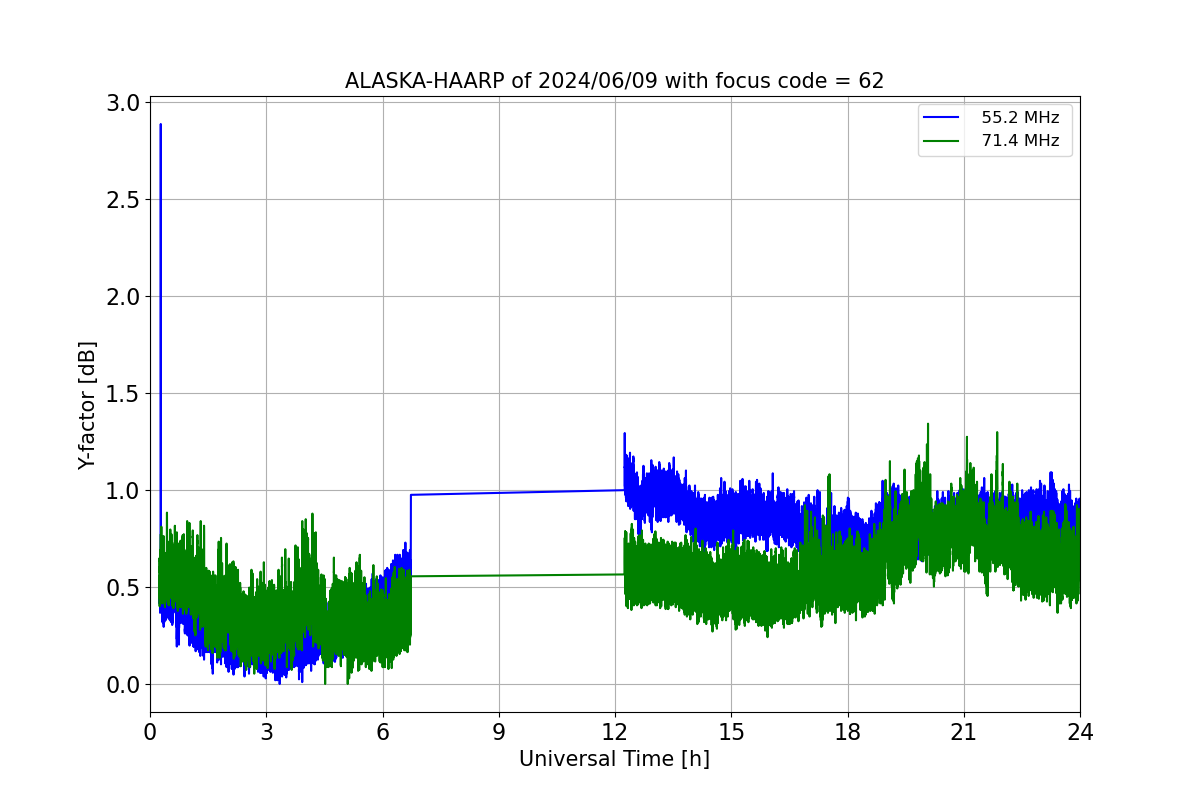Click the x-axis tick label 18
Image resolution: width=1200 pixels, height=800 pixels.
tap(848, 732)
